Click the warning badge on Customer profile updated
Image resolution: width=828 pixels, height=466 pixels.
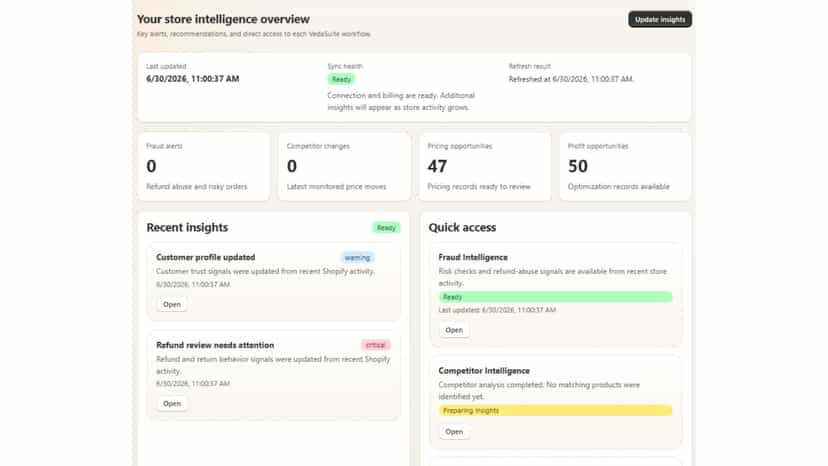pos(357,258)
